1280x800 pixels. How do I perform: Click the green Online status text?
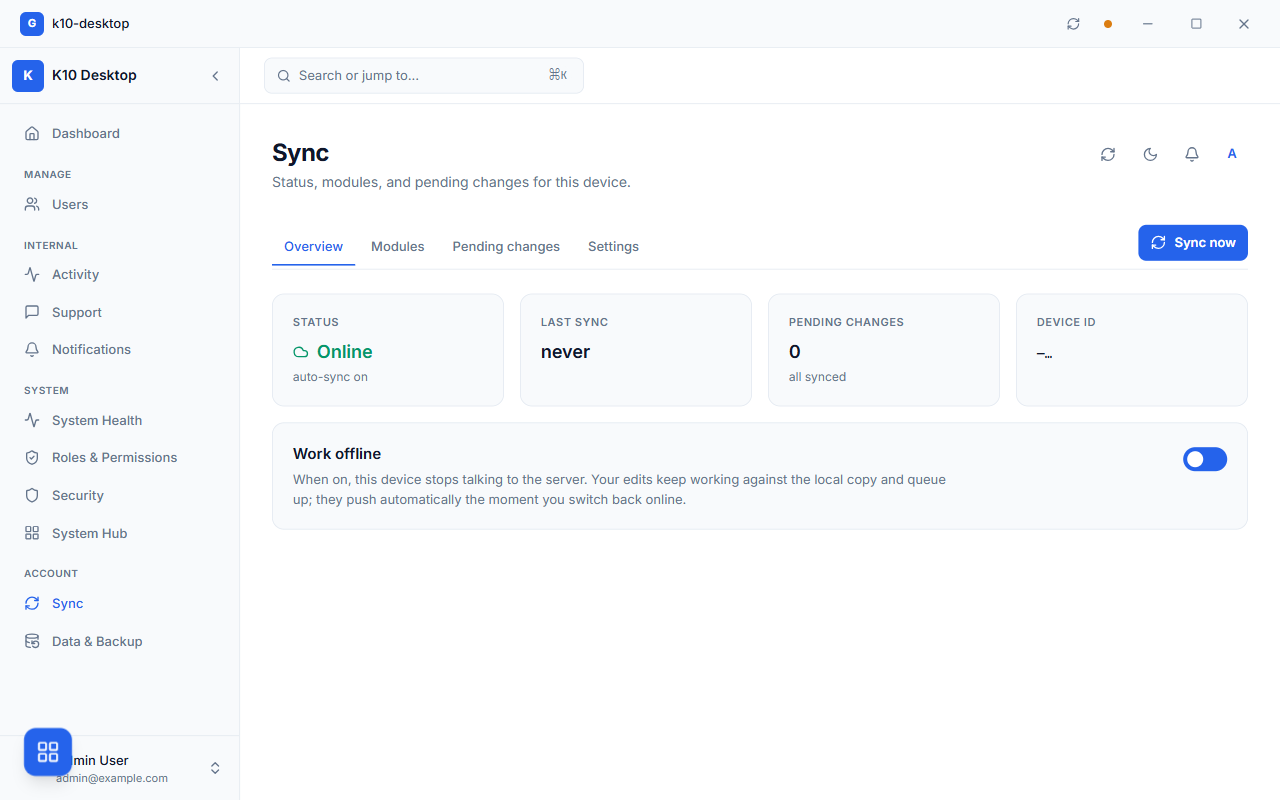[x=345, y=352]
